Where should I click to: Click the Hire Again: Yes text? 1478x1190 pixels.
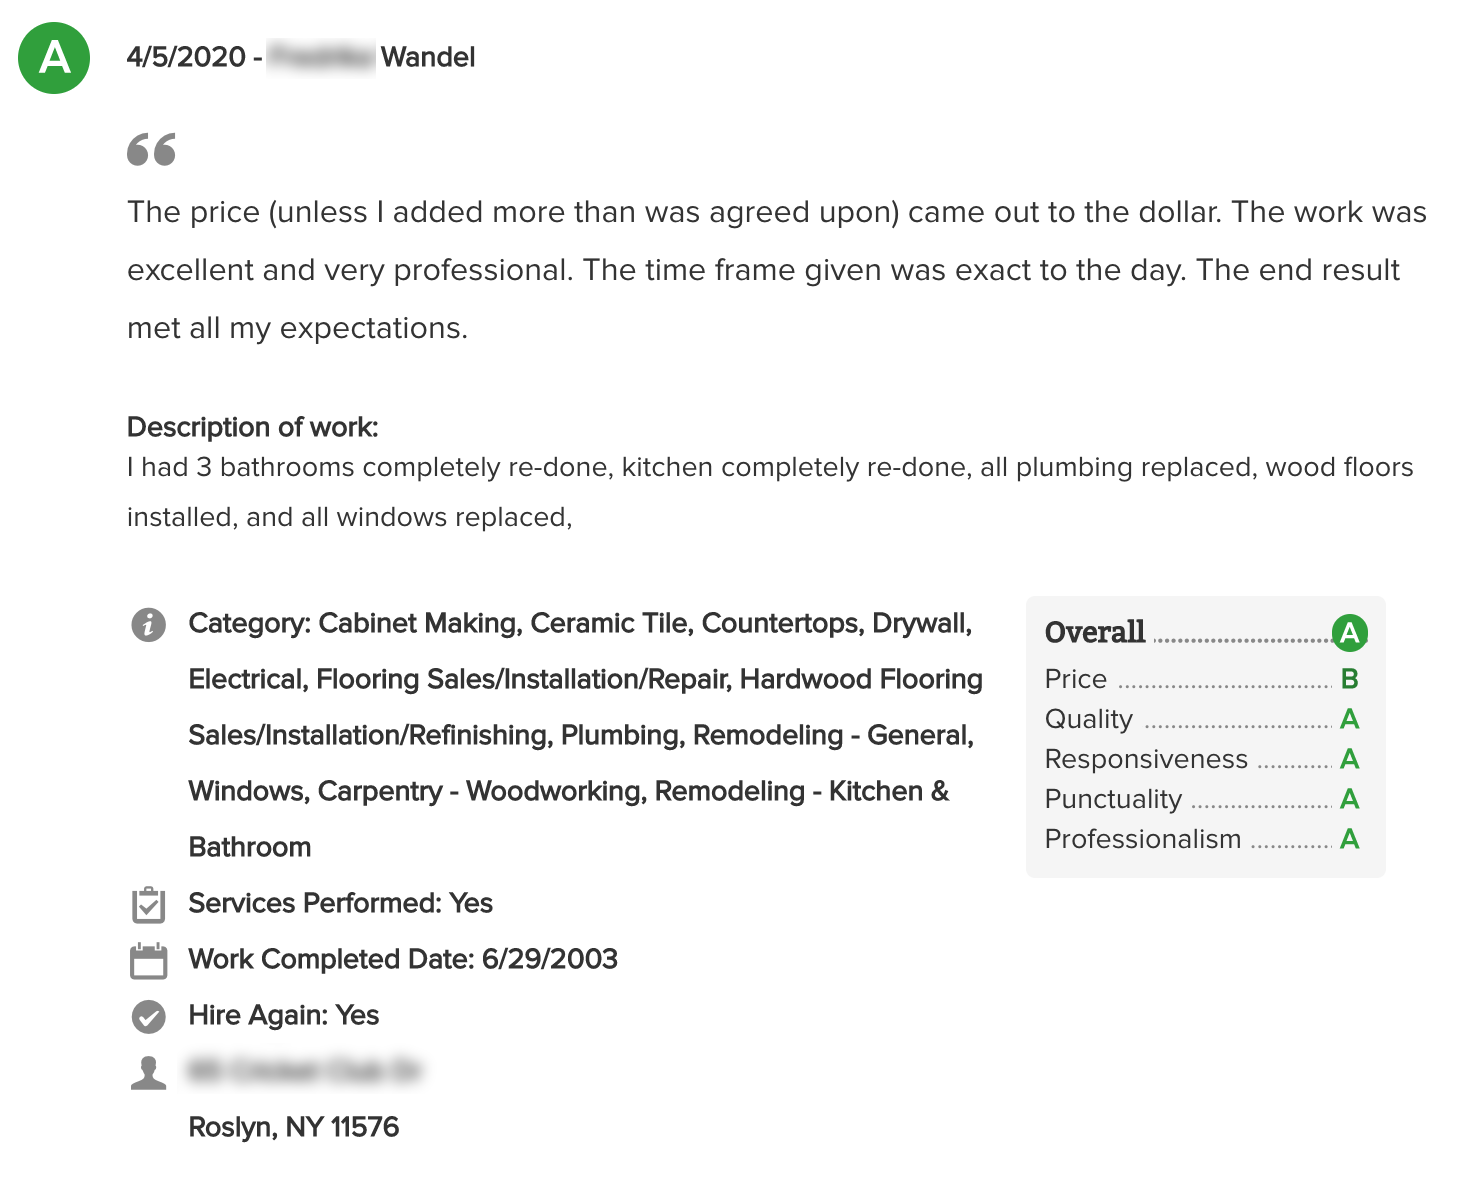(x=284, y=1015)
